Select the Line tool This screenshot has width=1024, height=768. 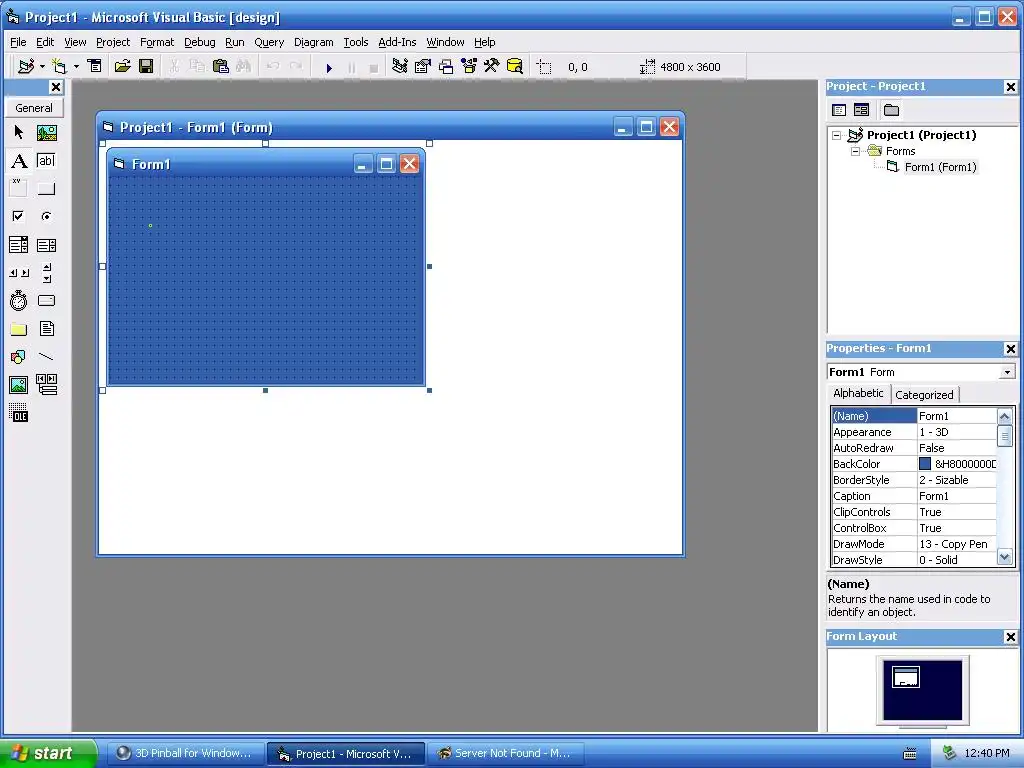tap(46, 357)
